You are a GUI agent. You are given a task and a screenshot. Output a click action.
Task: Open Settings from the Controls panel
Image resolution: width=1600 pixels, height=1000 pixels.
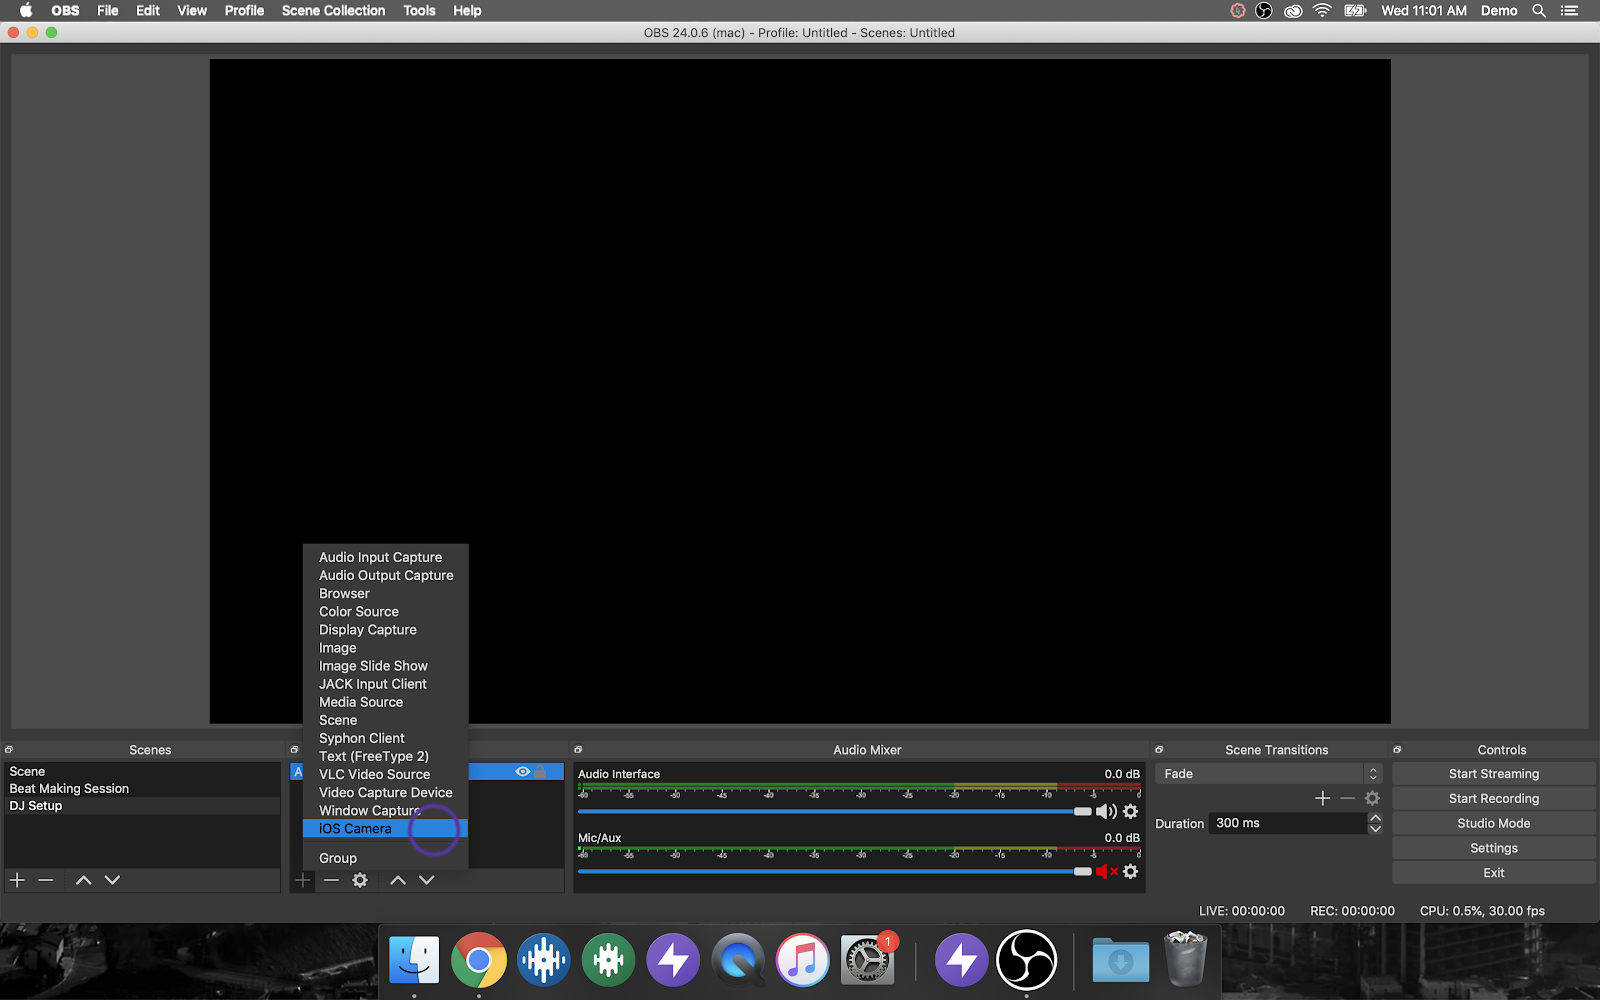1494,848
